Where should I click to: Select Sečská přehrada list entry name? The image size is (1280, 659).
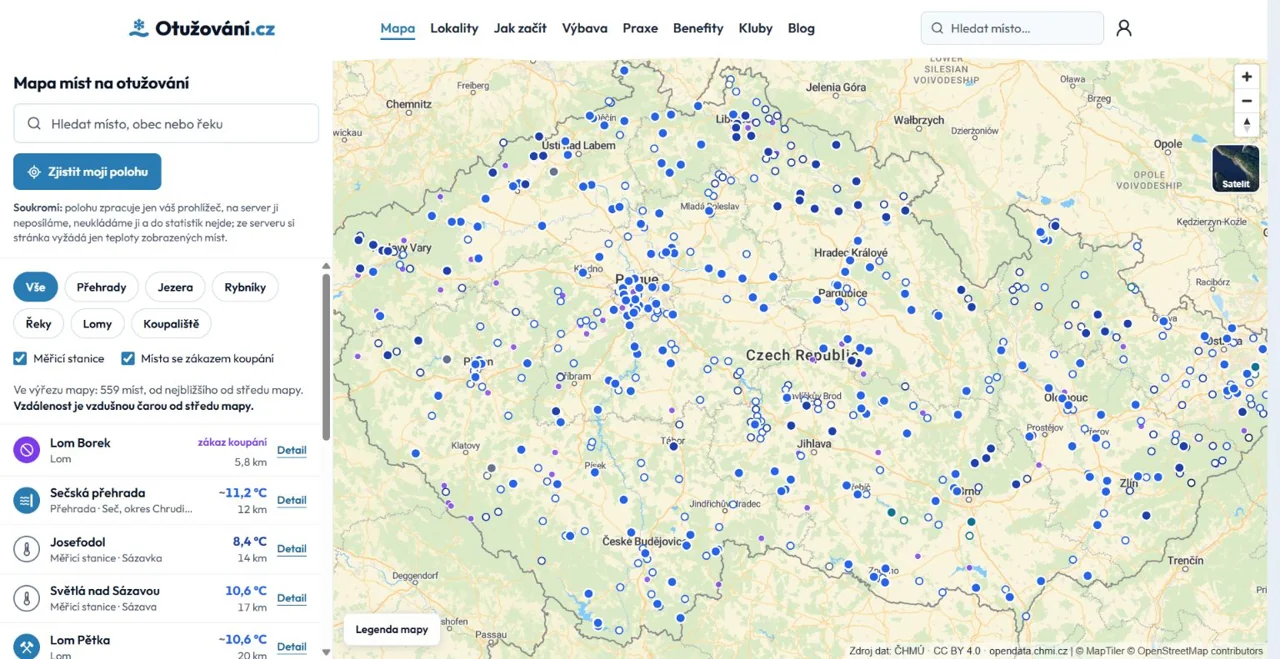(x=97, y=493)
